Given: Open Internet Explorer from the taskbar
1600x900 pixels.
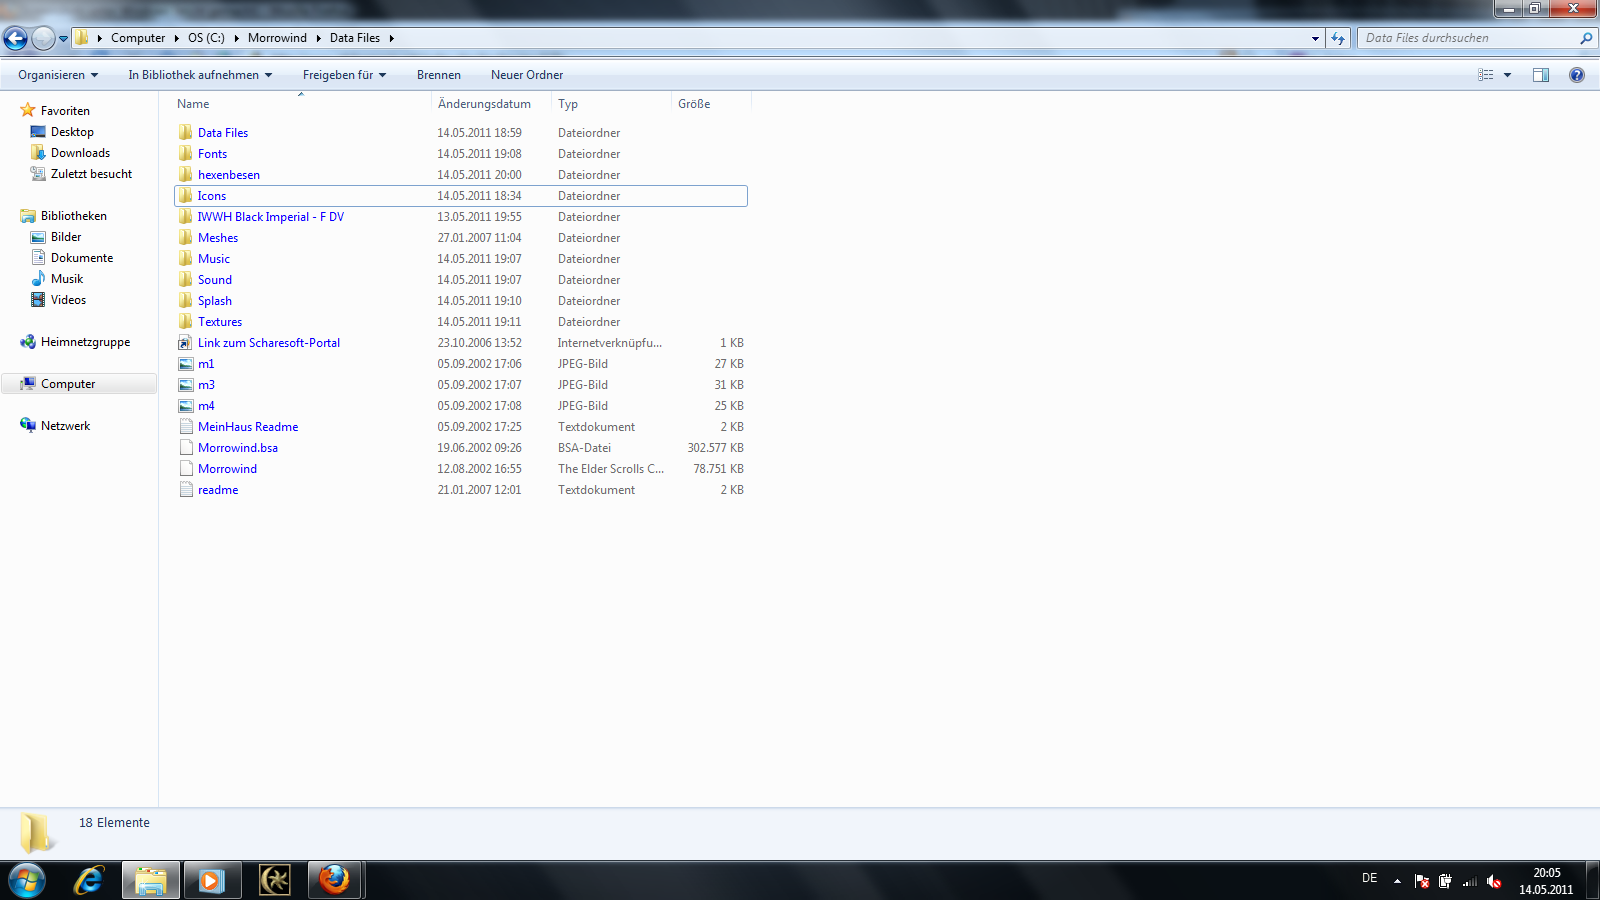Looking at the screenshot, I should point(89,880).
